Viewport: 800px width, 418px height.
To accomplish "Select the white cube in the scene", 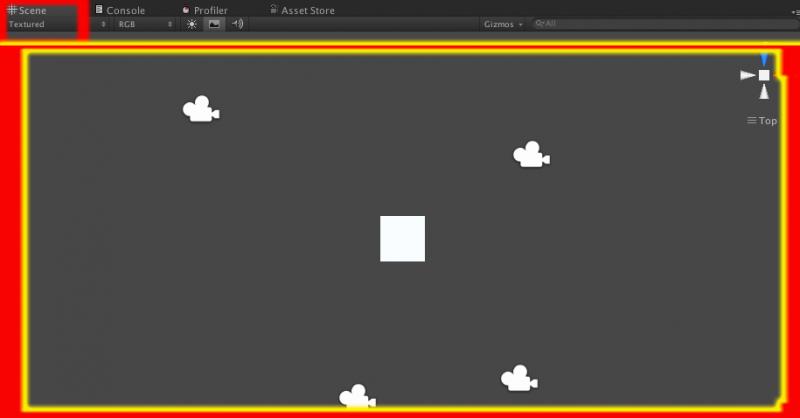I will point(403,238).
